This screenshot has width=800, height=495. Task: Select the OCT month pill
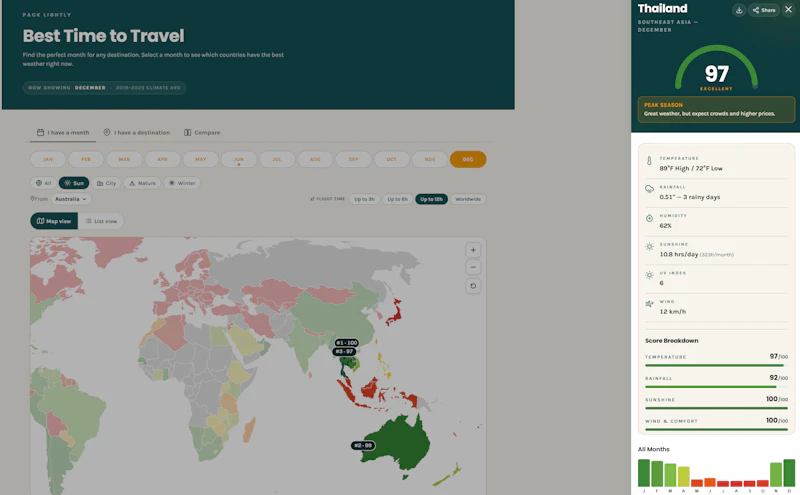[x=391, y=159]
